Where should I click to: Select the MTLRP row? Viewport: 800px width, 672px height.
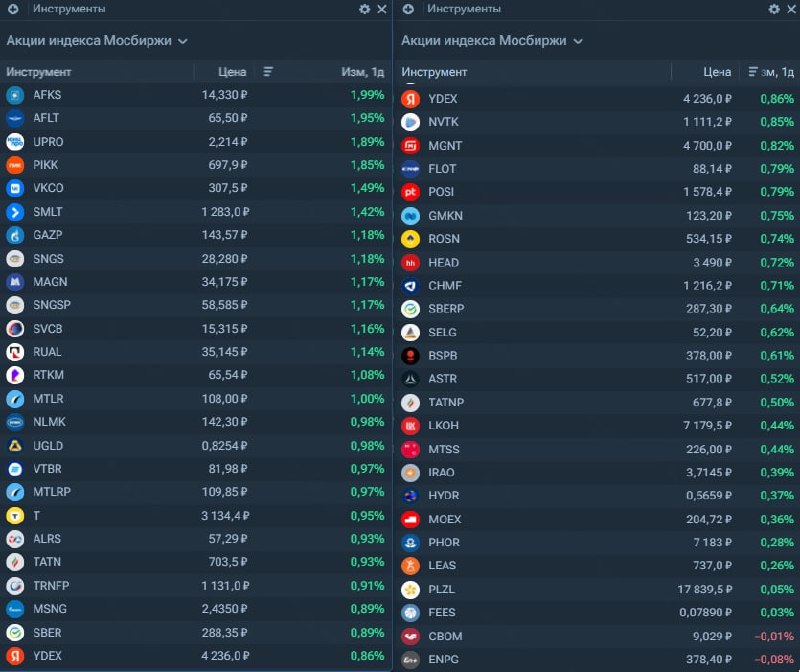(x=196, y=492)
